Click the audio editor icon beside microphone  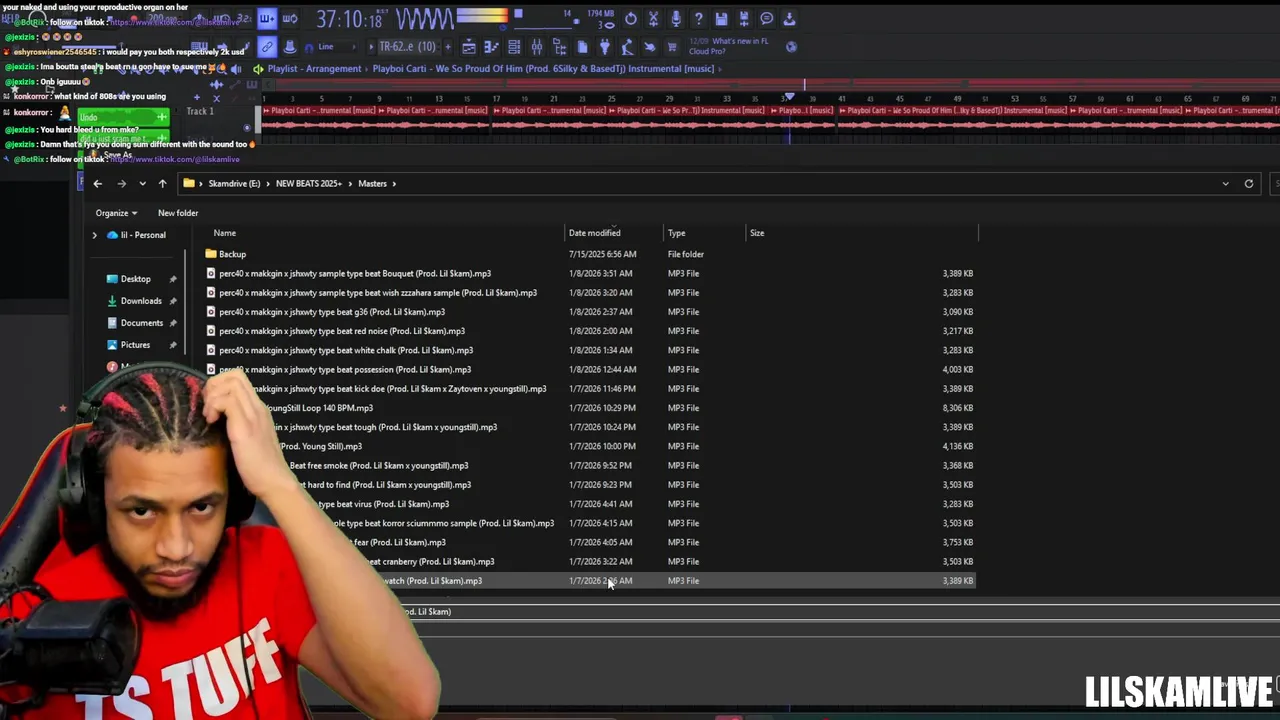click(653, 19)
